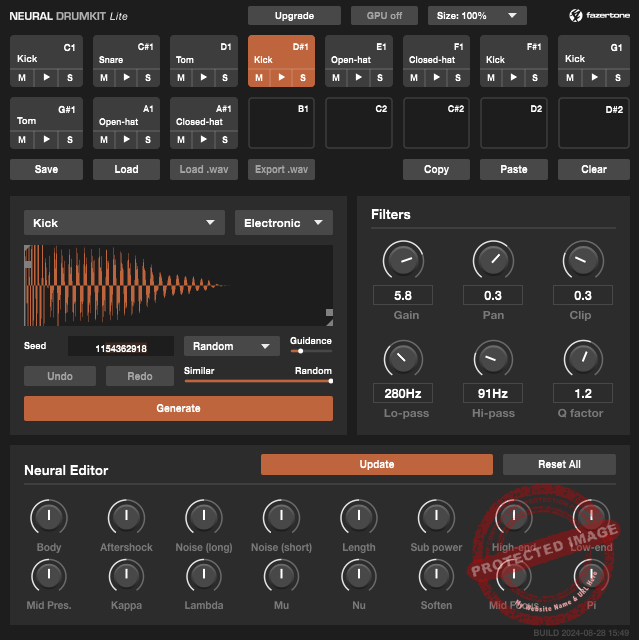Click the Redo button
The height and width of the screenshot is (640, 639).
click(140, 376)
